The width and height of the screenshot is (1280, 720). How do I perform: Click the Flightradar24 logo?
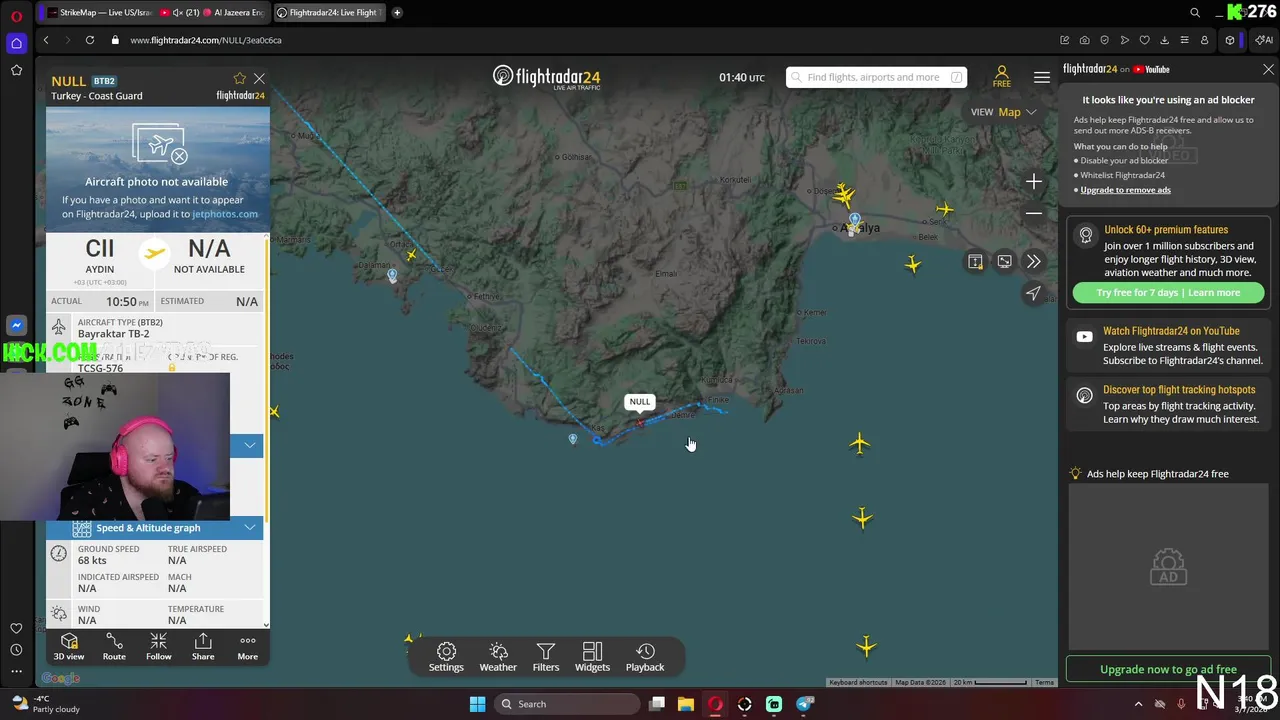(x=547, y=77)
